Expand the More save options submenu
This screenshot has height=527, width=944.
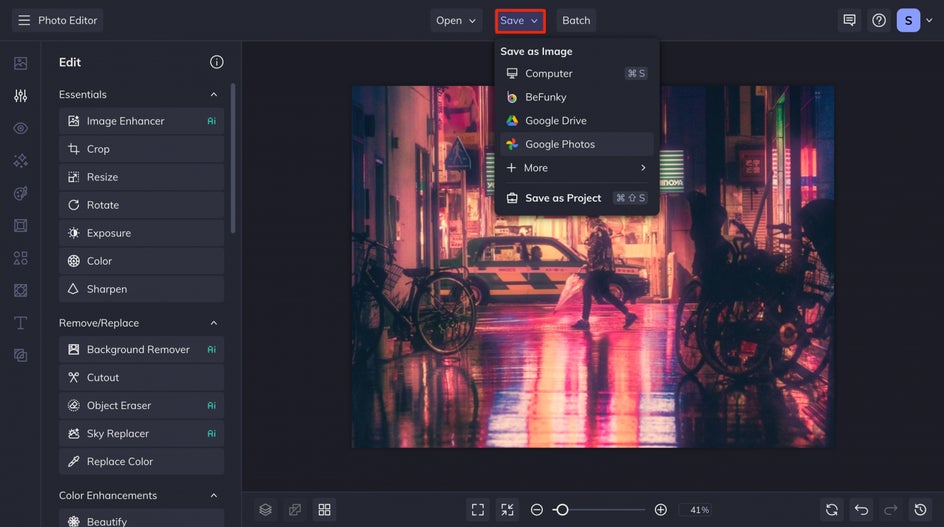[x=576, y=168]
